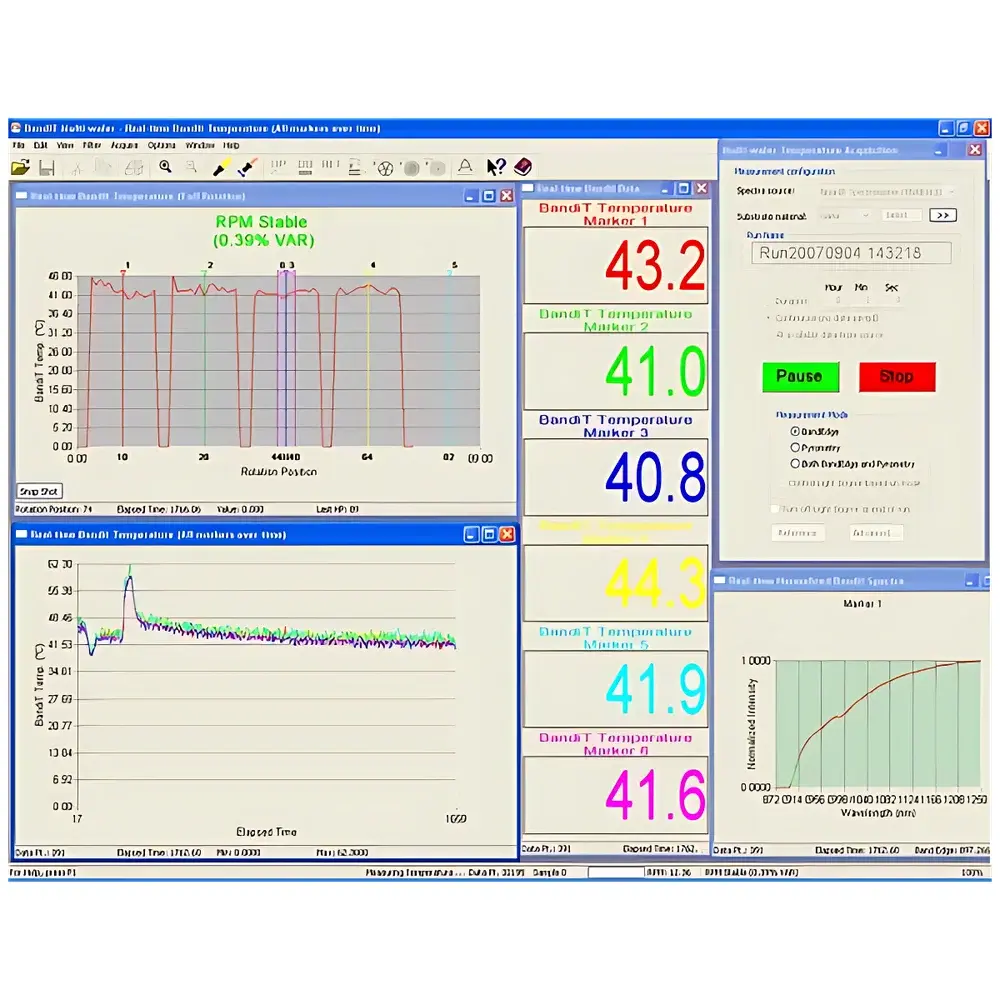The image size is (1000, 1000).
Task: Click green marker 2 line in rotation chart
Action: [x=204, y=358]
